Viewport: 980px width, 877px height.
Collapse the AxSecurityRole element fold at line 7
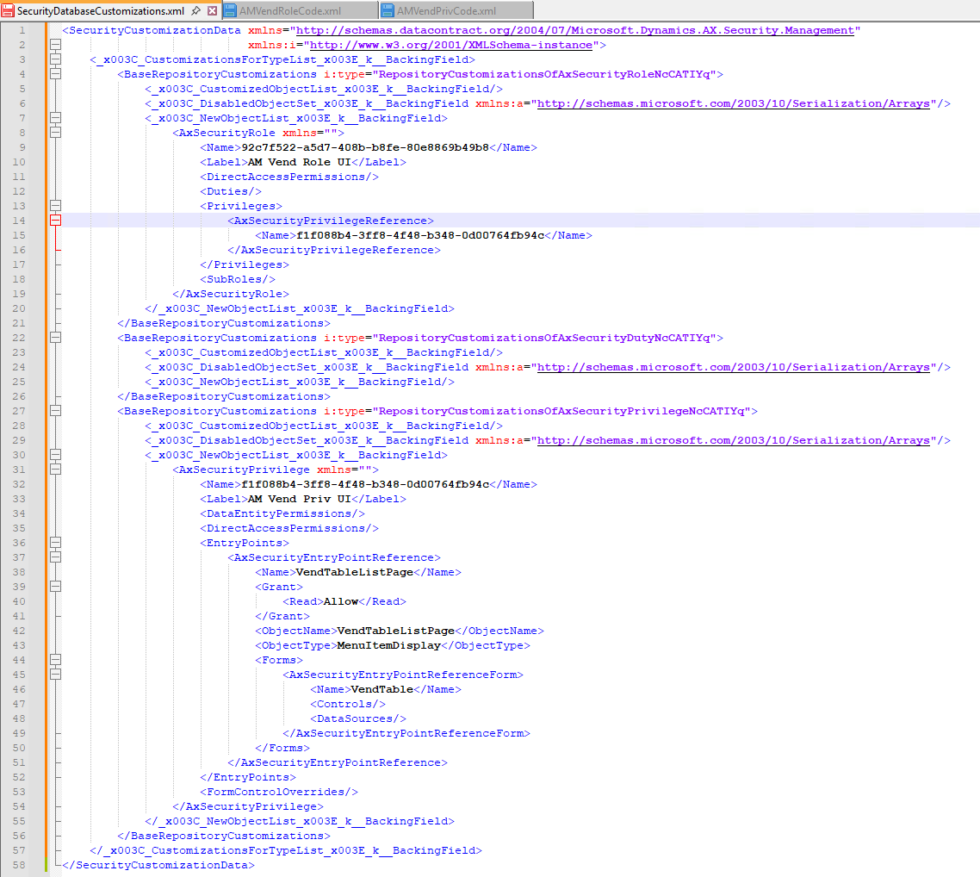click(x=54, y=118)
